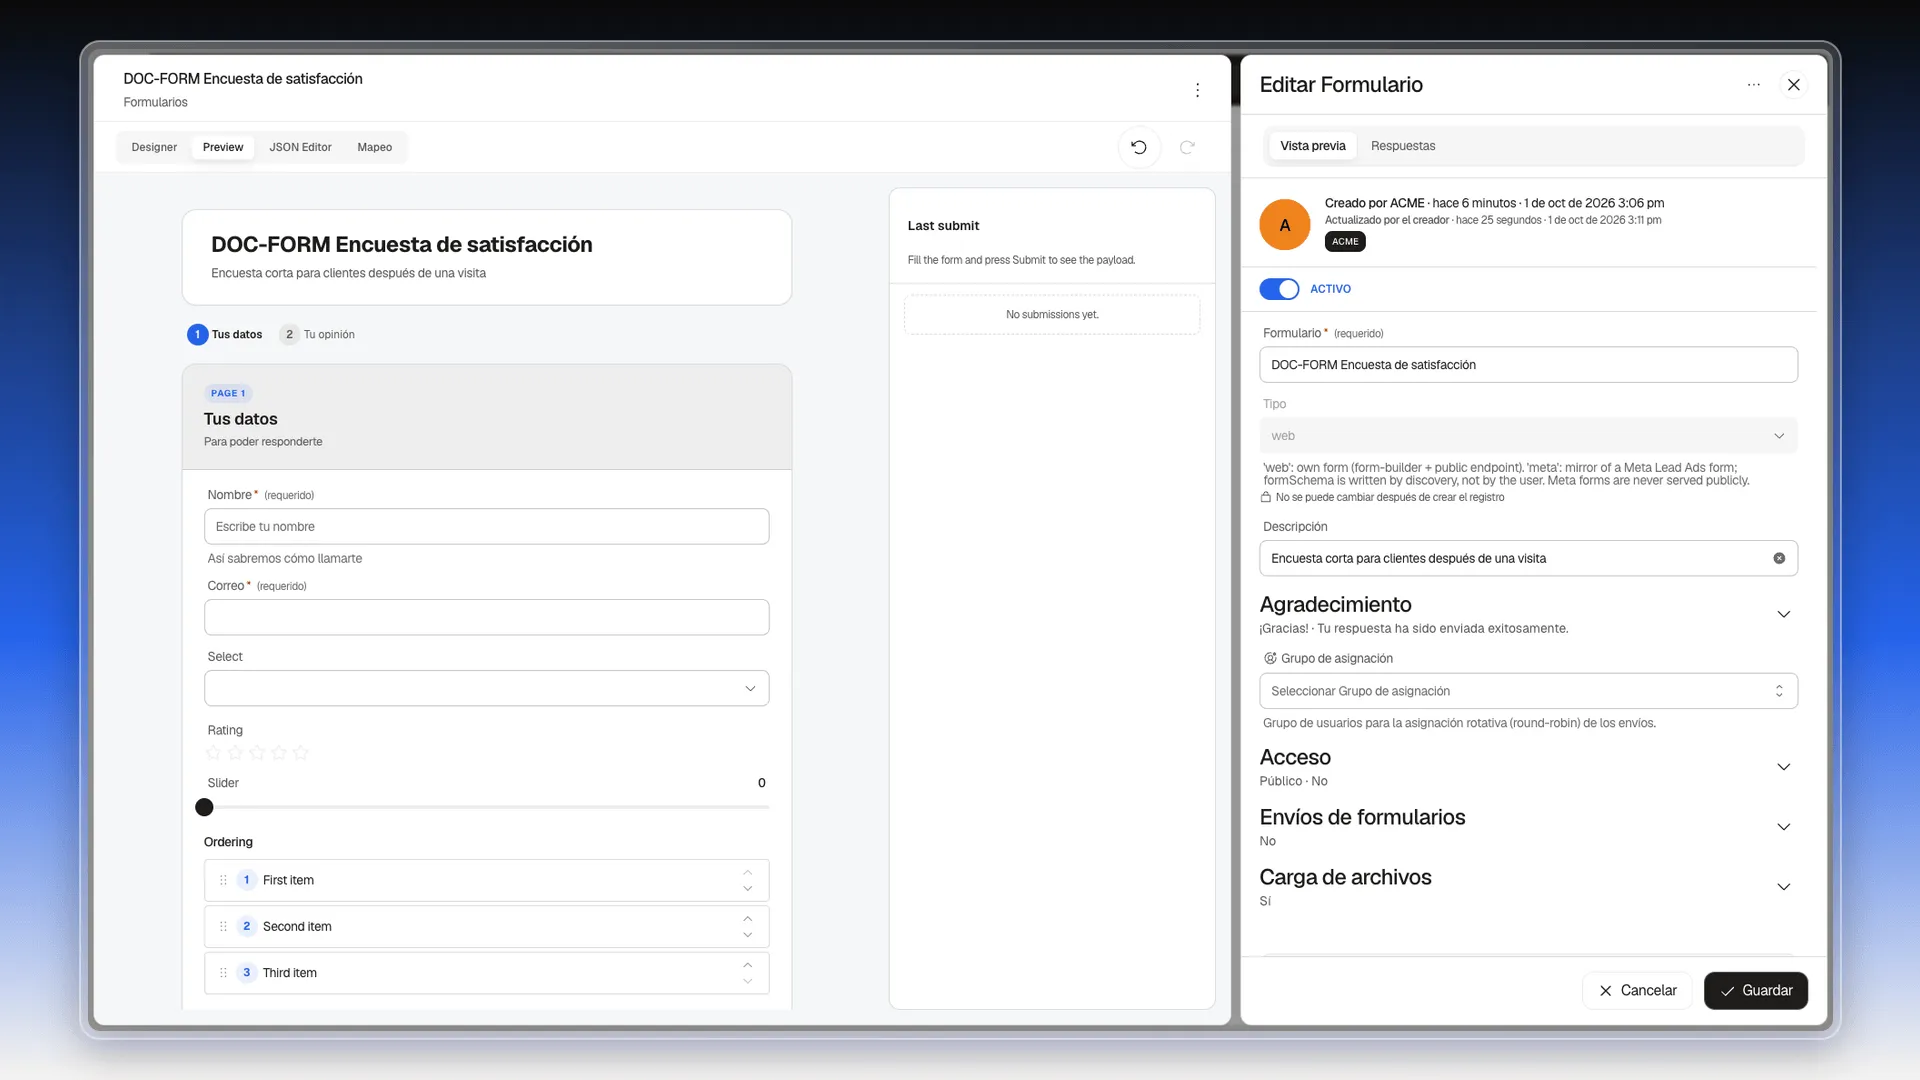1920x1080 pixels.
Task: Open the Editar Formulario horizontal ellipsis menu
Action: [x=1753, y=85]
